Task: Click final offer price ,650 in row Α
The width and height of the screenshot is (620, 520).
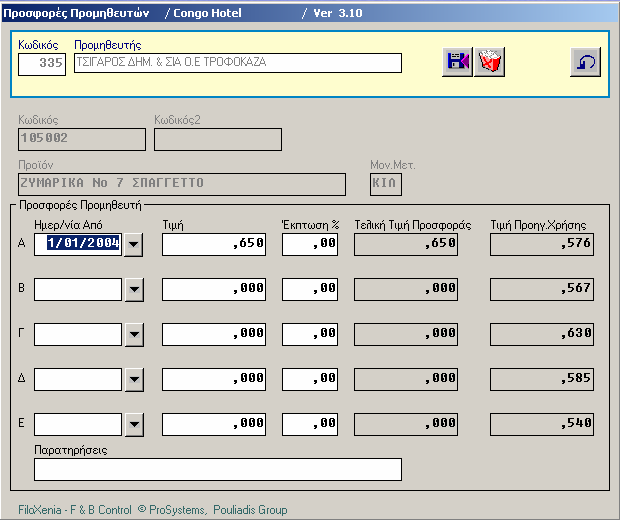Action: tap(406, 244)
